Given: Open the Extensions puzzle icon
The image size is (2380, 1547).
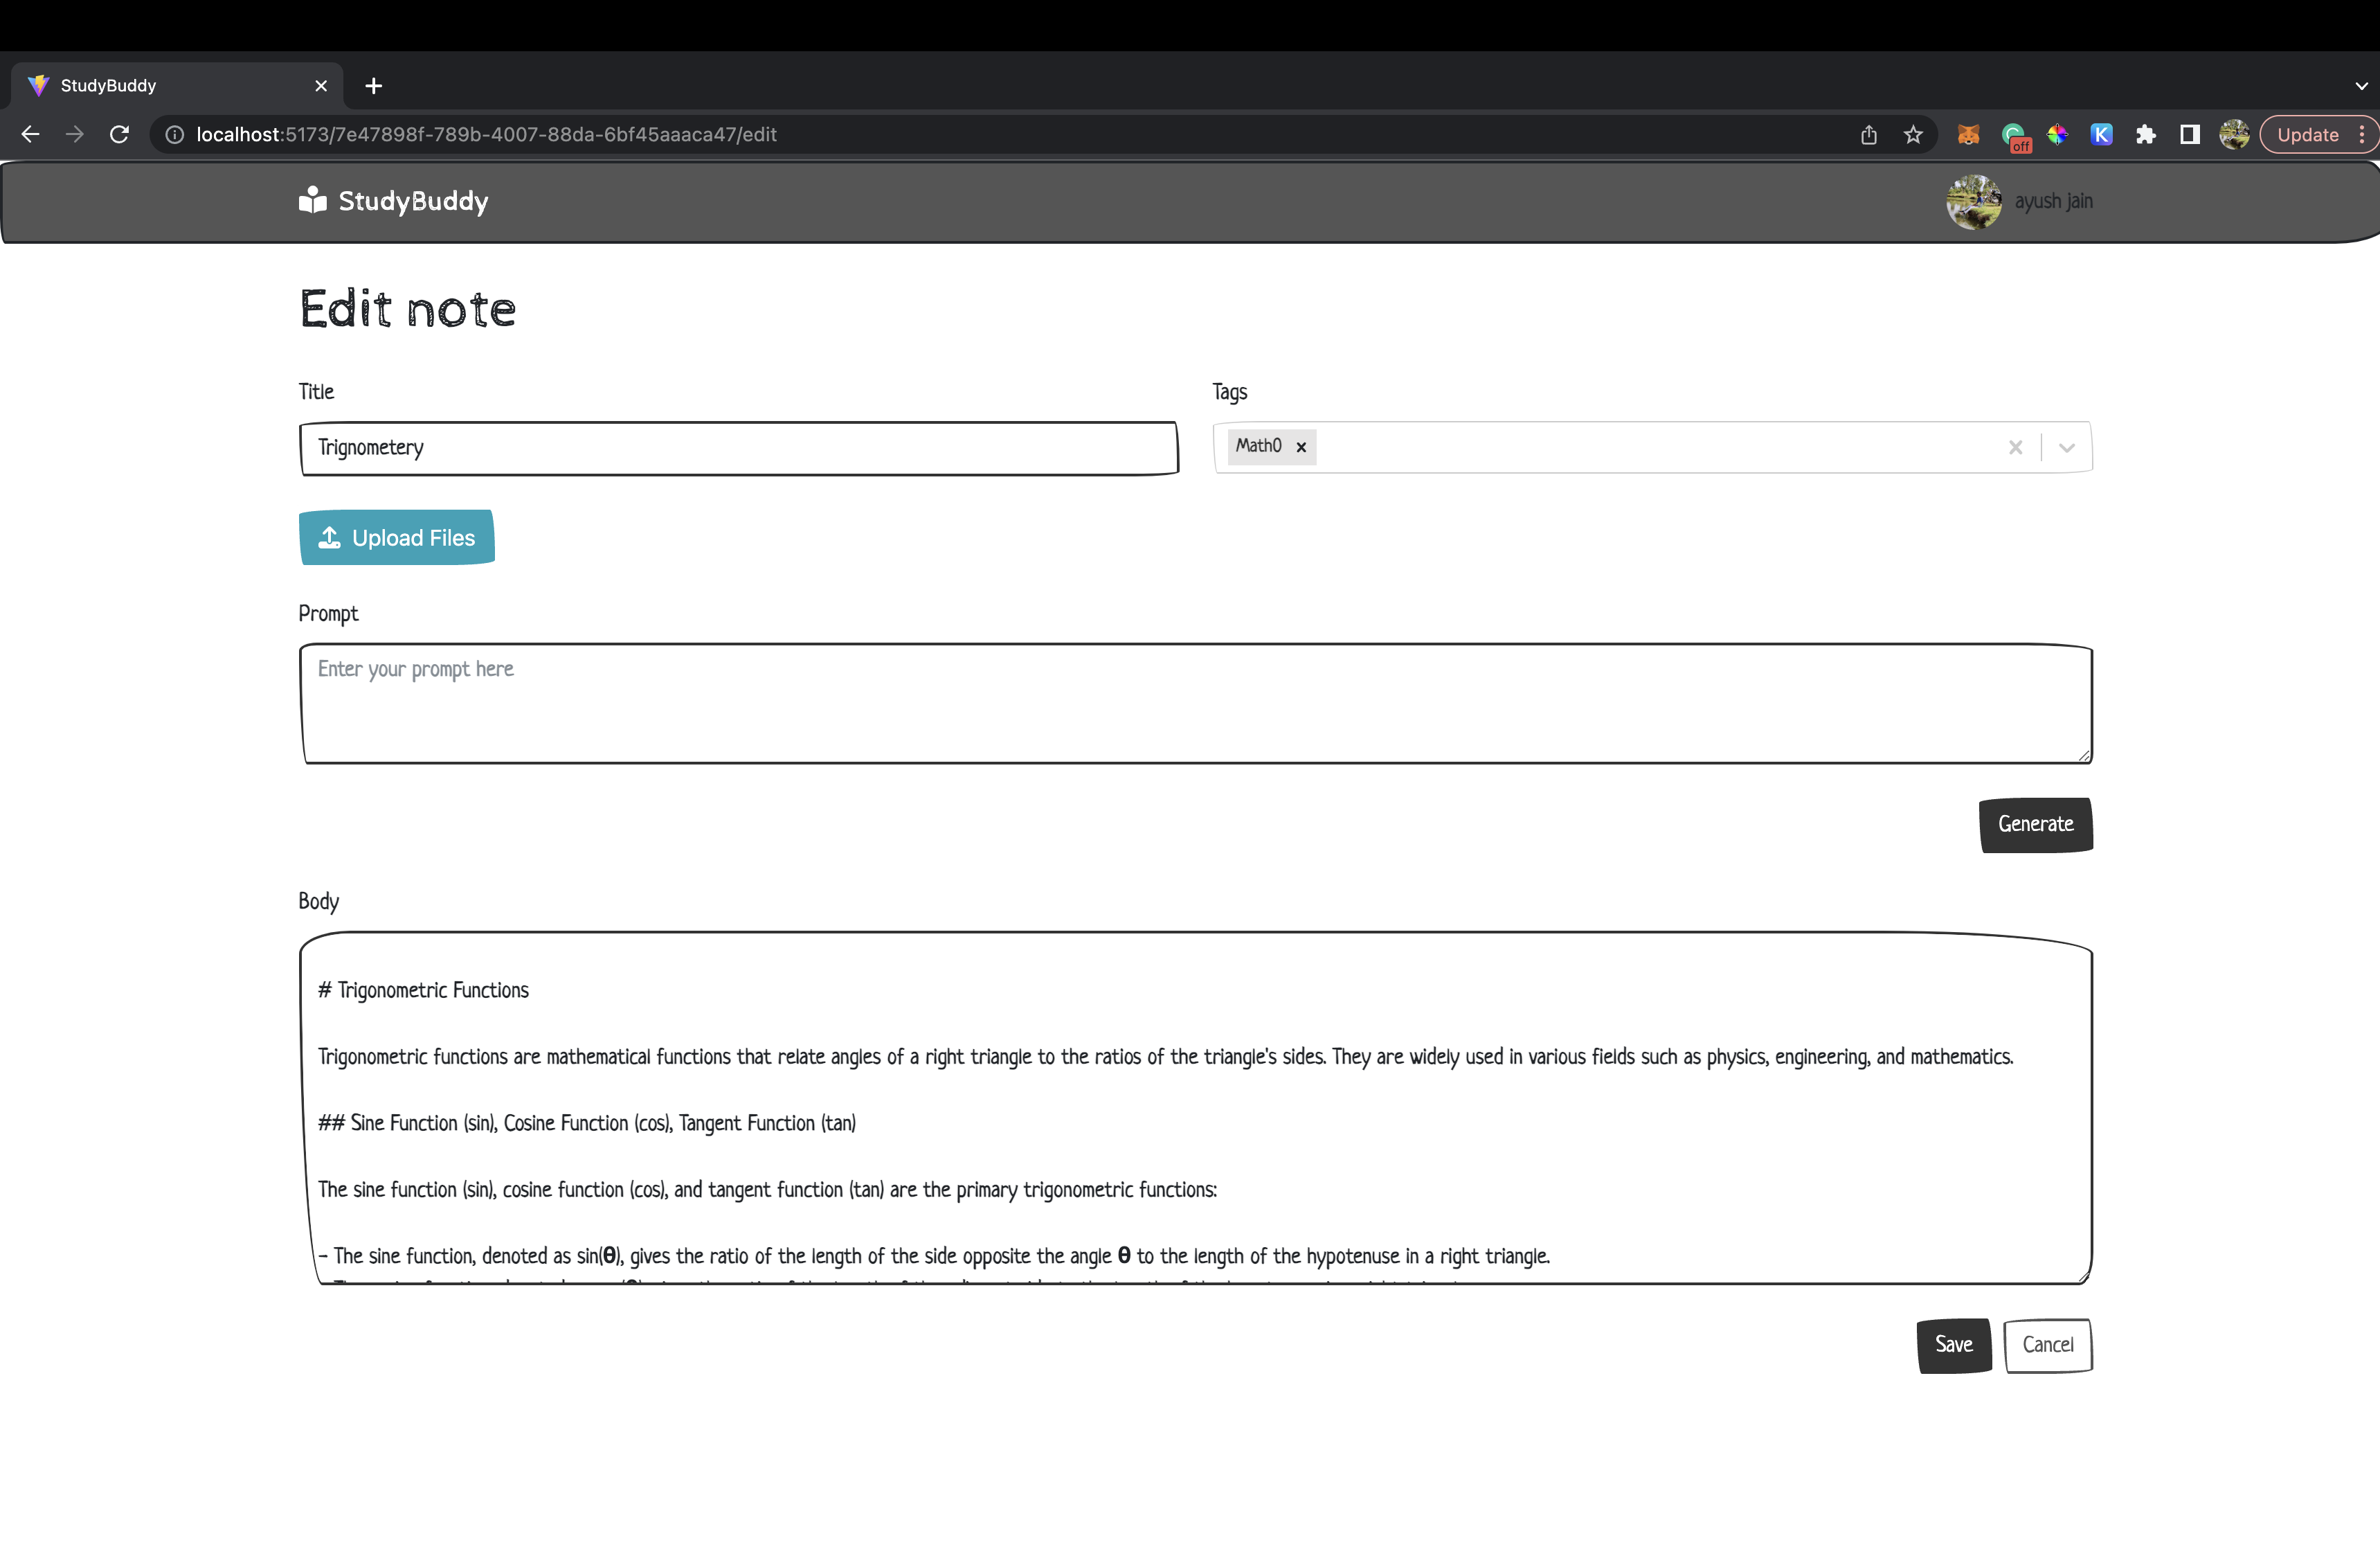Looking at the screenshot, I should click(2145, 134).
